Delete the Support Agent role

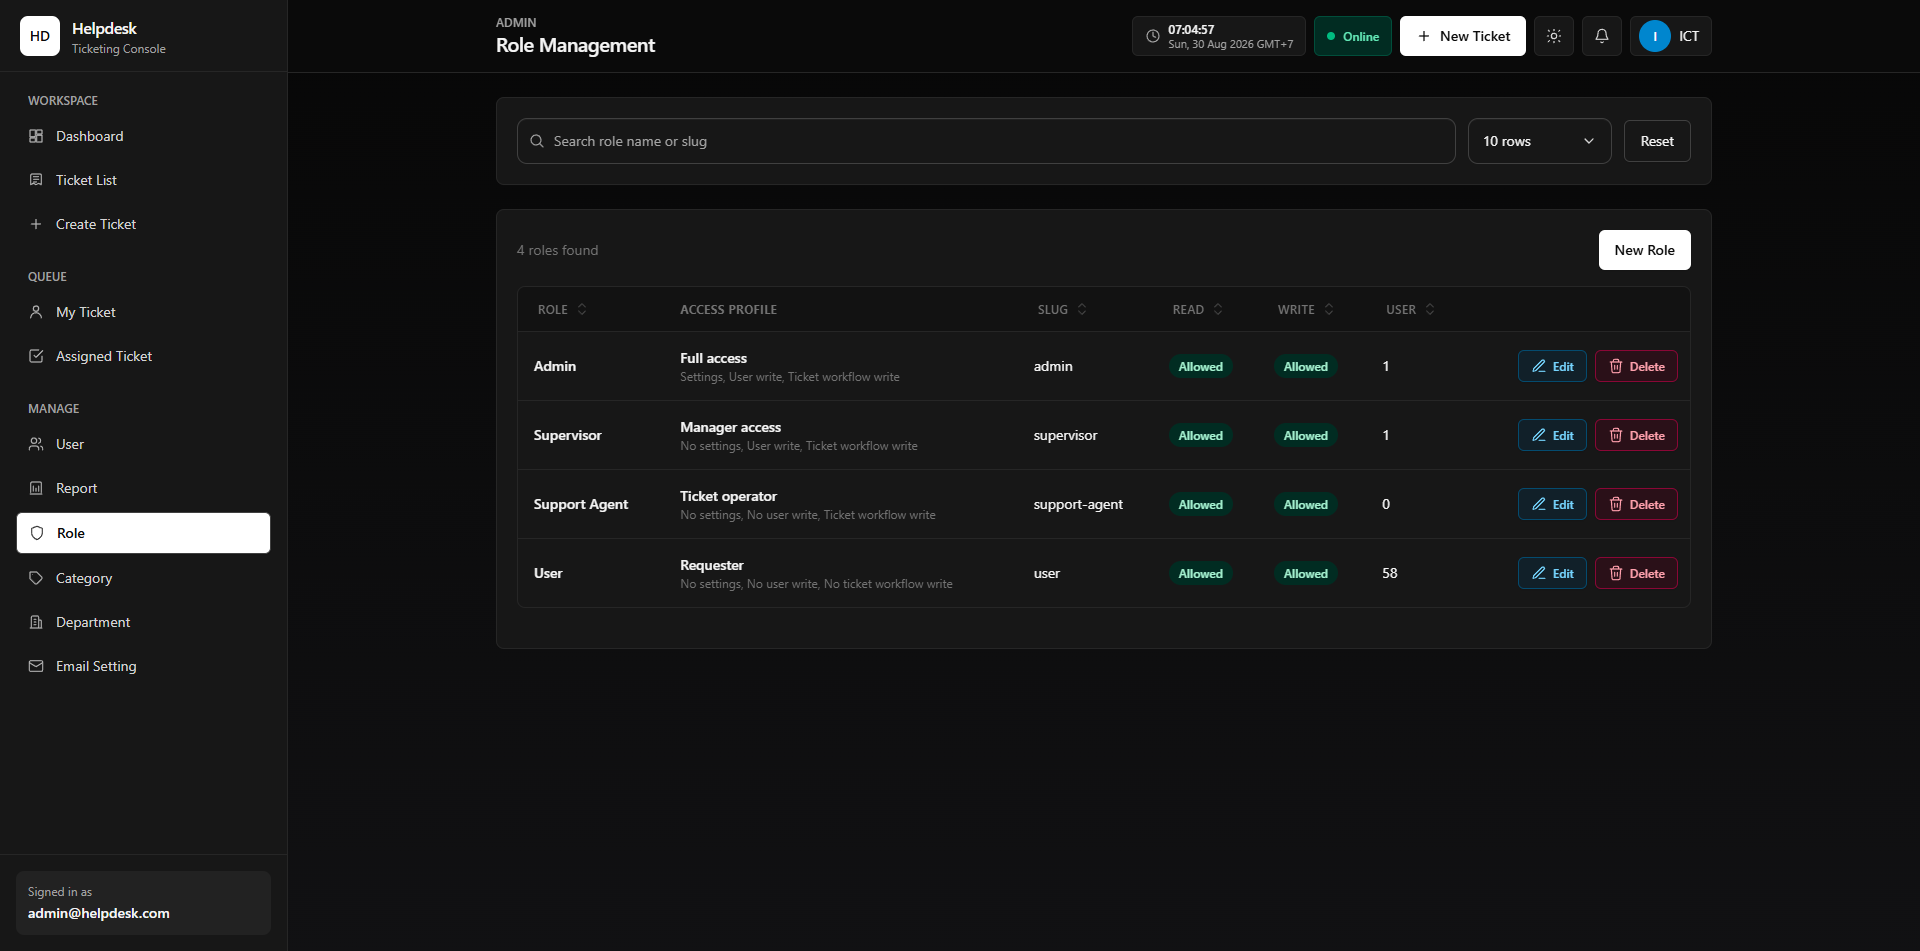(x=1636, y=504)
